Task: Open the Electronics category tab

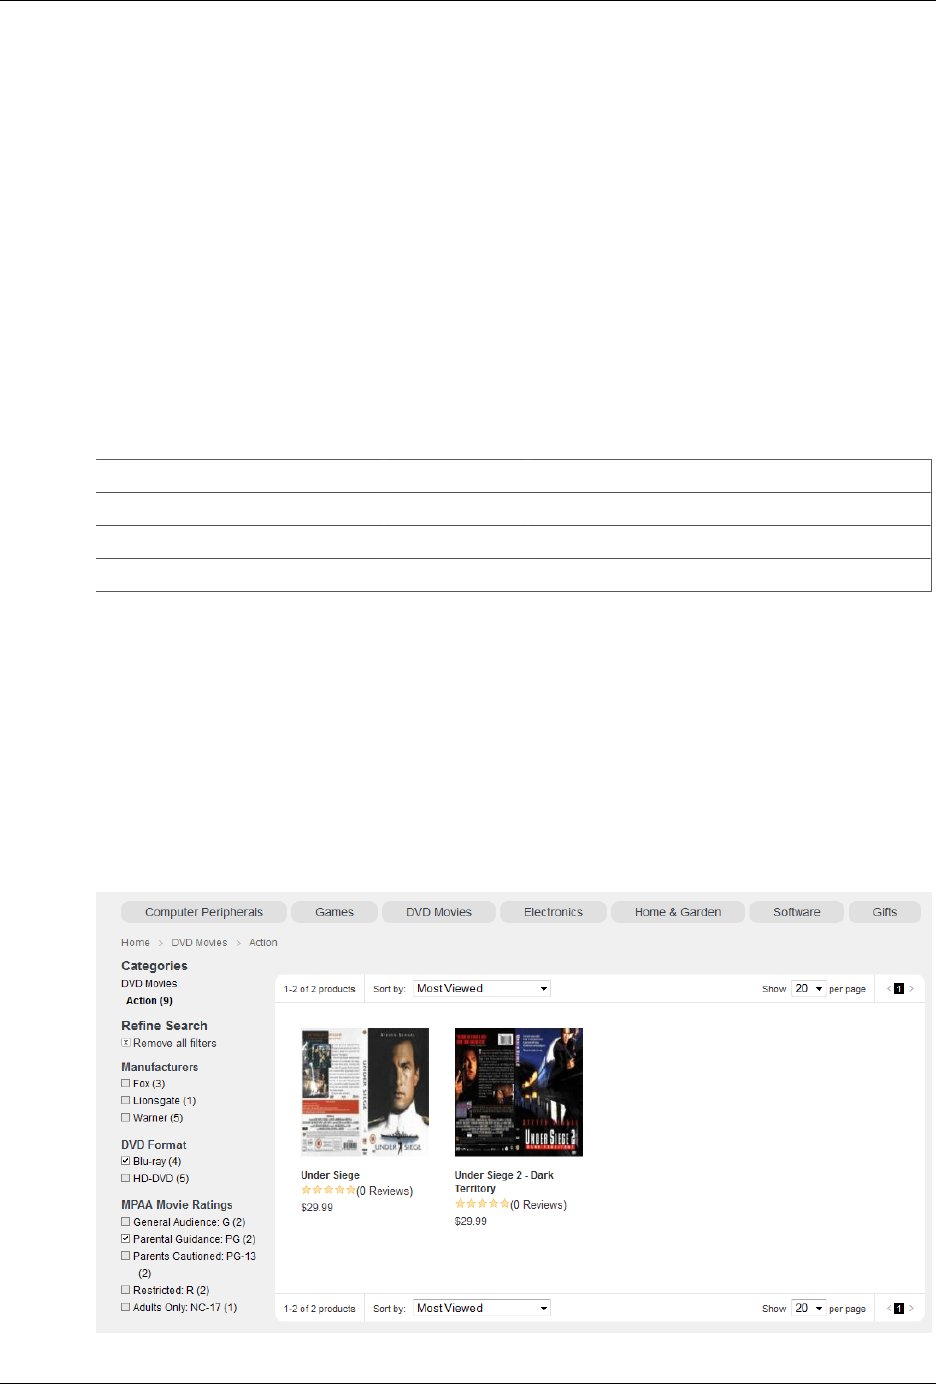Action: [x=553, y=912]
